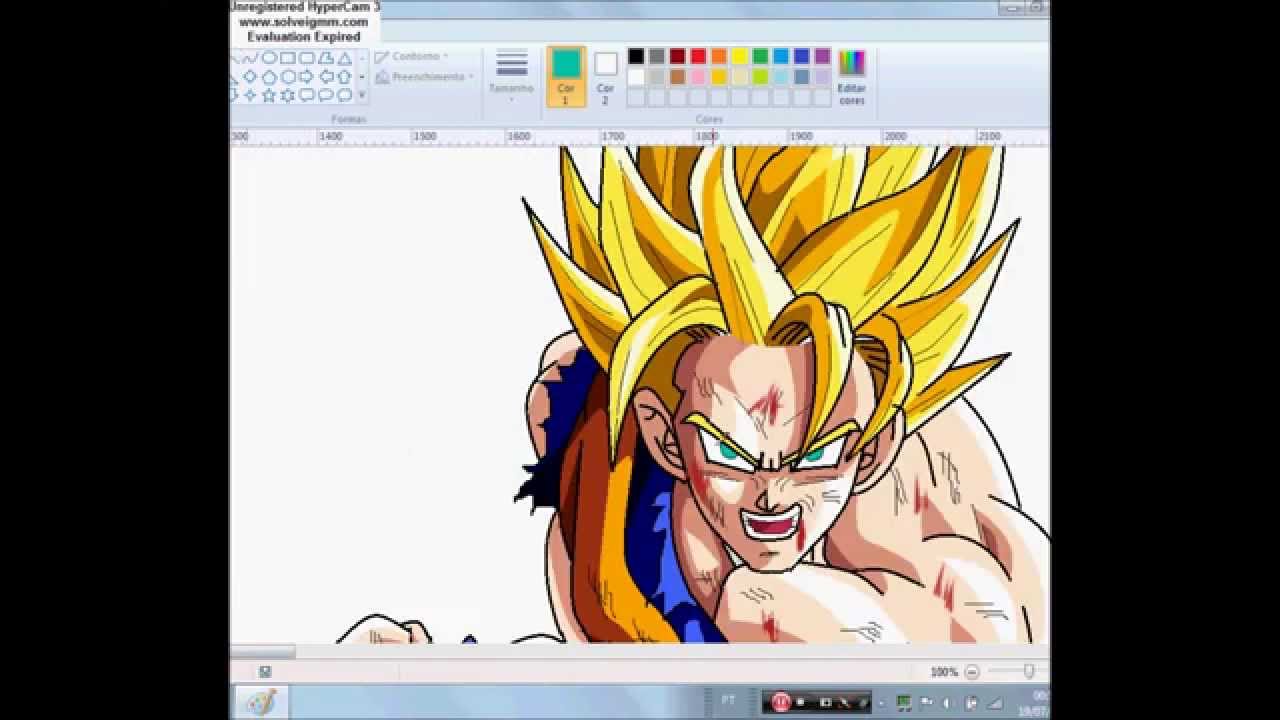Open Editar cores color editor
Image resolution: width=1280 pixels, height=720 pixels.
(x=852, y=77)
